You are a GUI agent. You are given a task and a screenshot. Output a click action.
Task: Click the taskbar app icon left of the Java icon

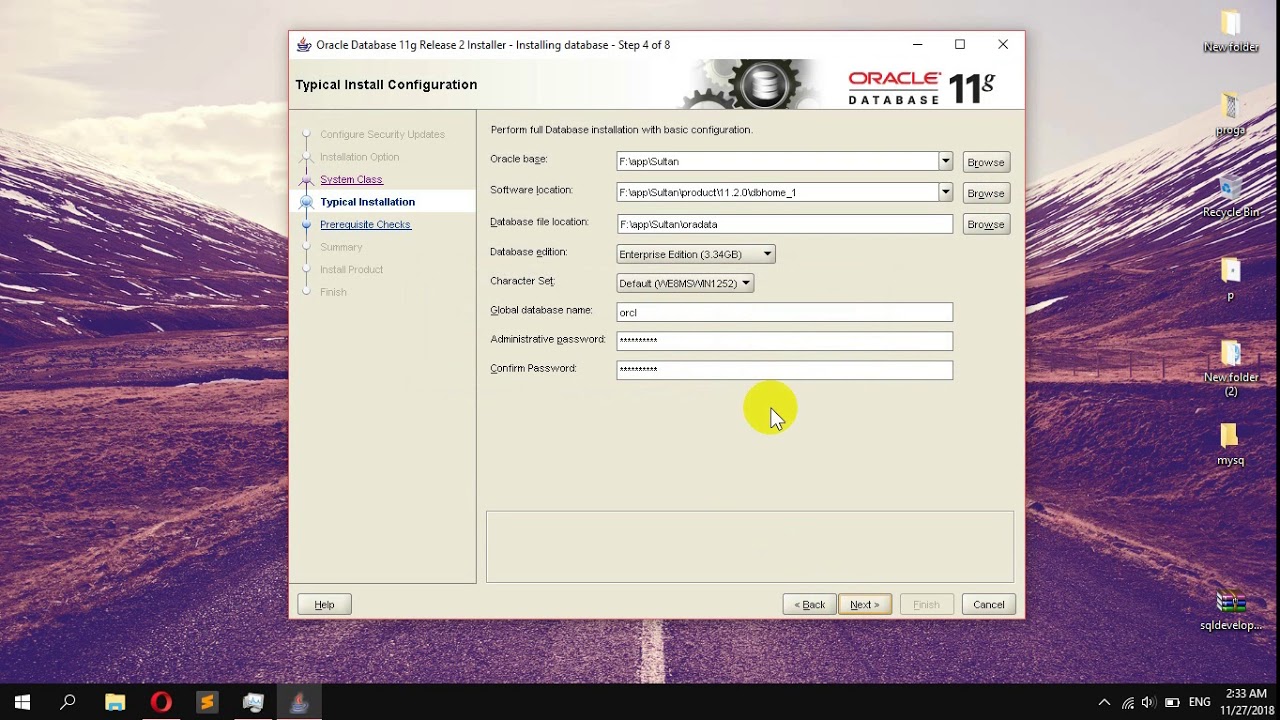253,702
